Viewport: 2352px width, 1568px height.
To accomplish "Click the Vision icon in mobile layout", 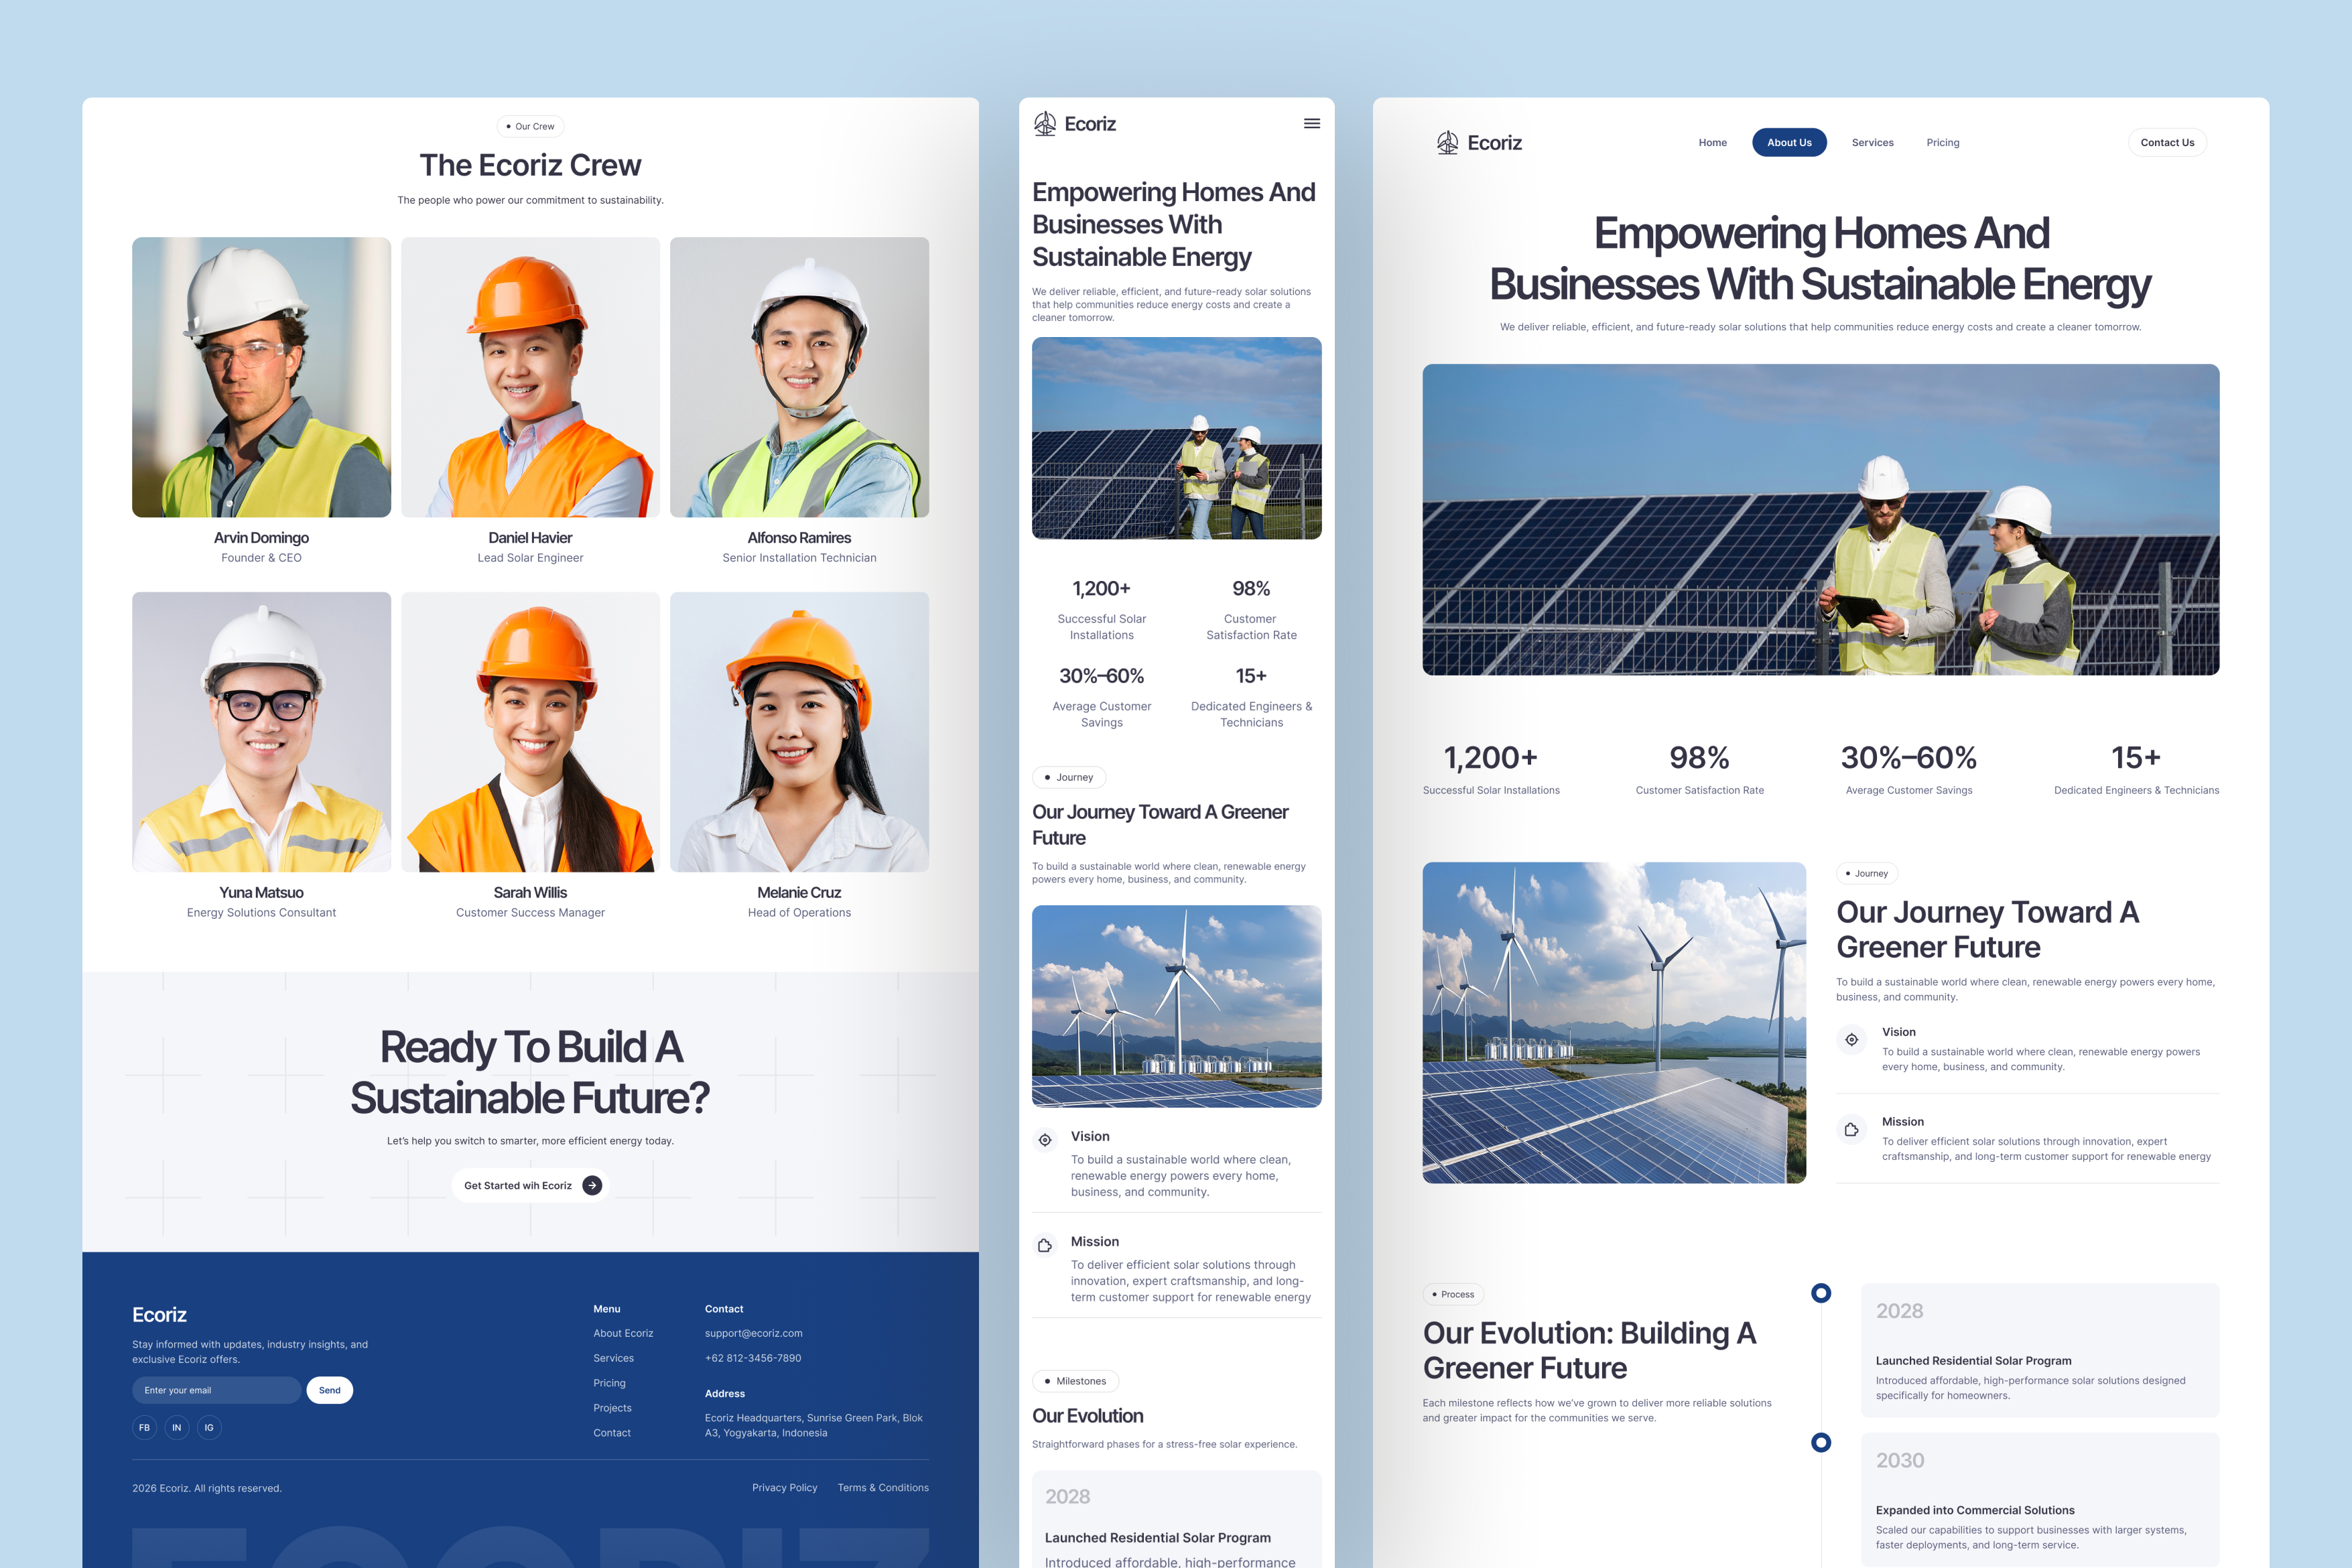I will click(1045, 1140).
